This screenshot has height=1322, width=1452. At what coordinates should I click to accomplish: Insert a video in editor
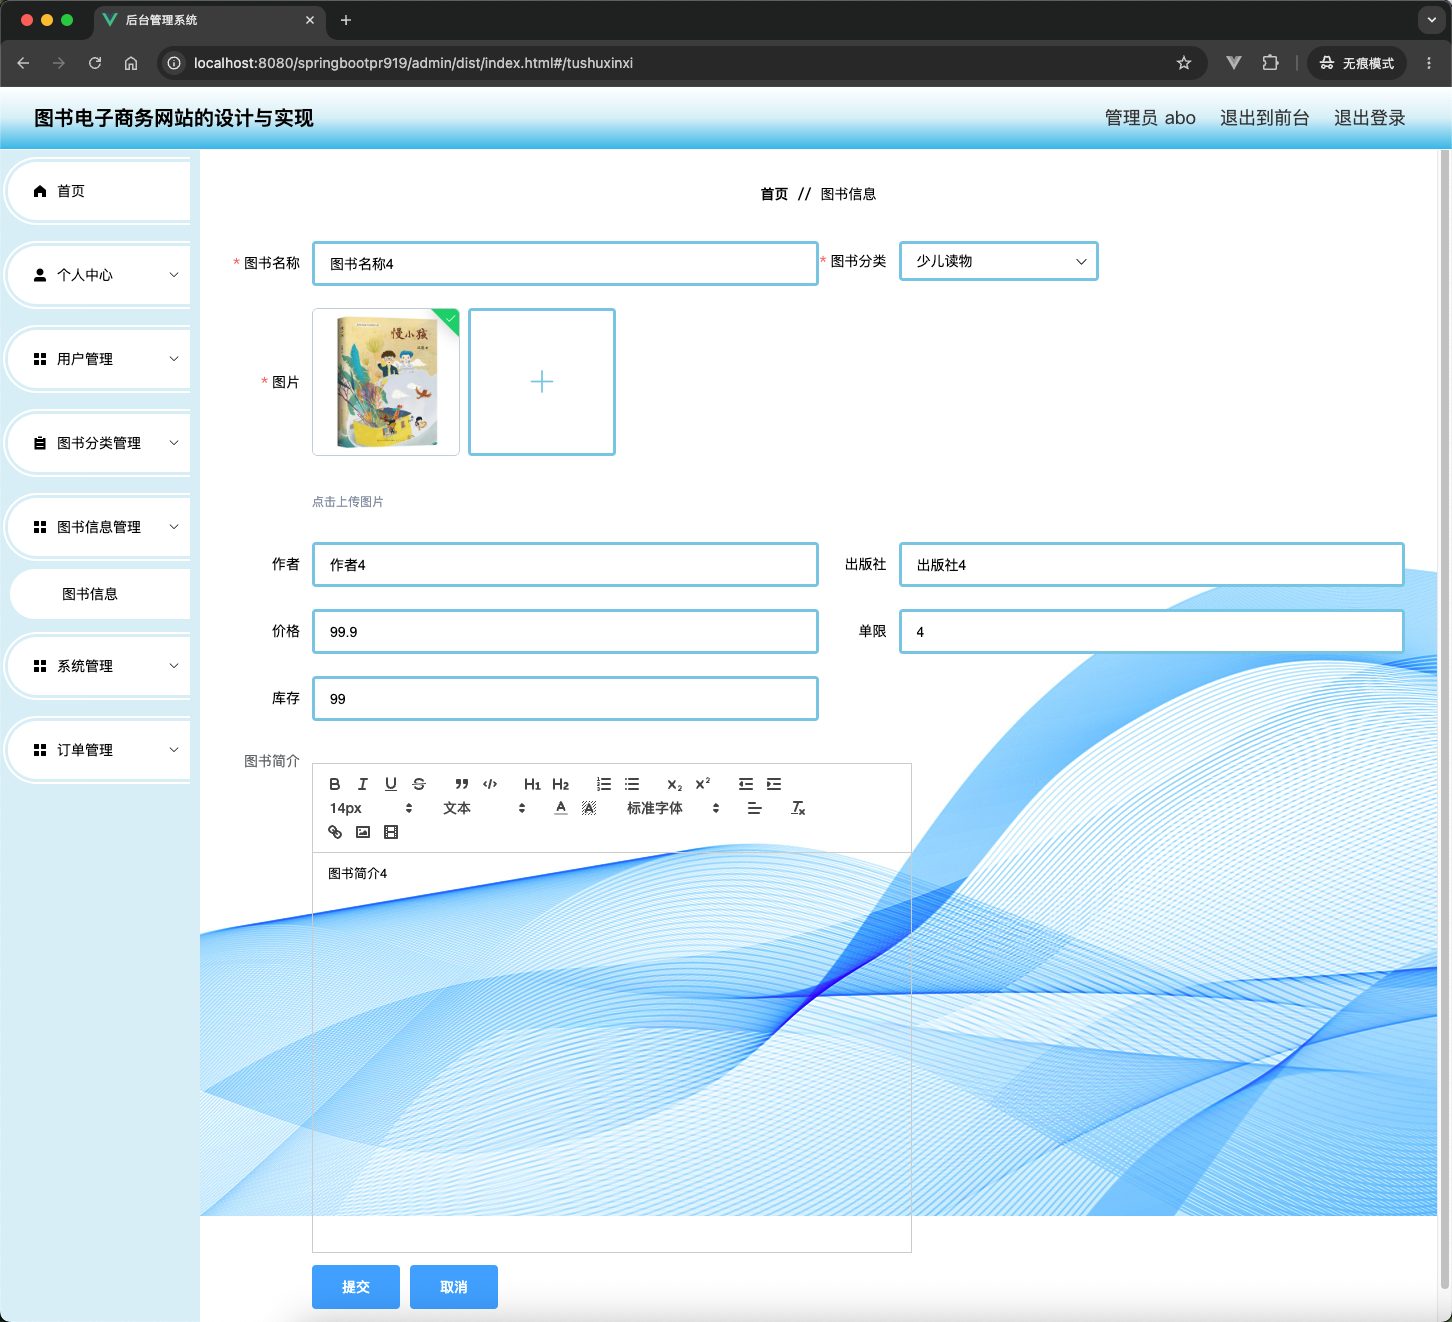coord(391,832)
